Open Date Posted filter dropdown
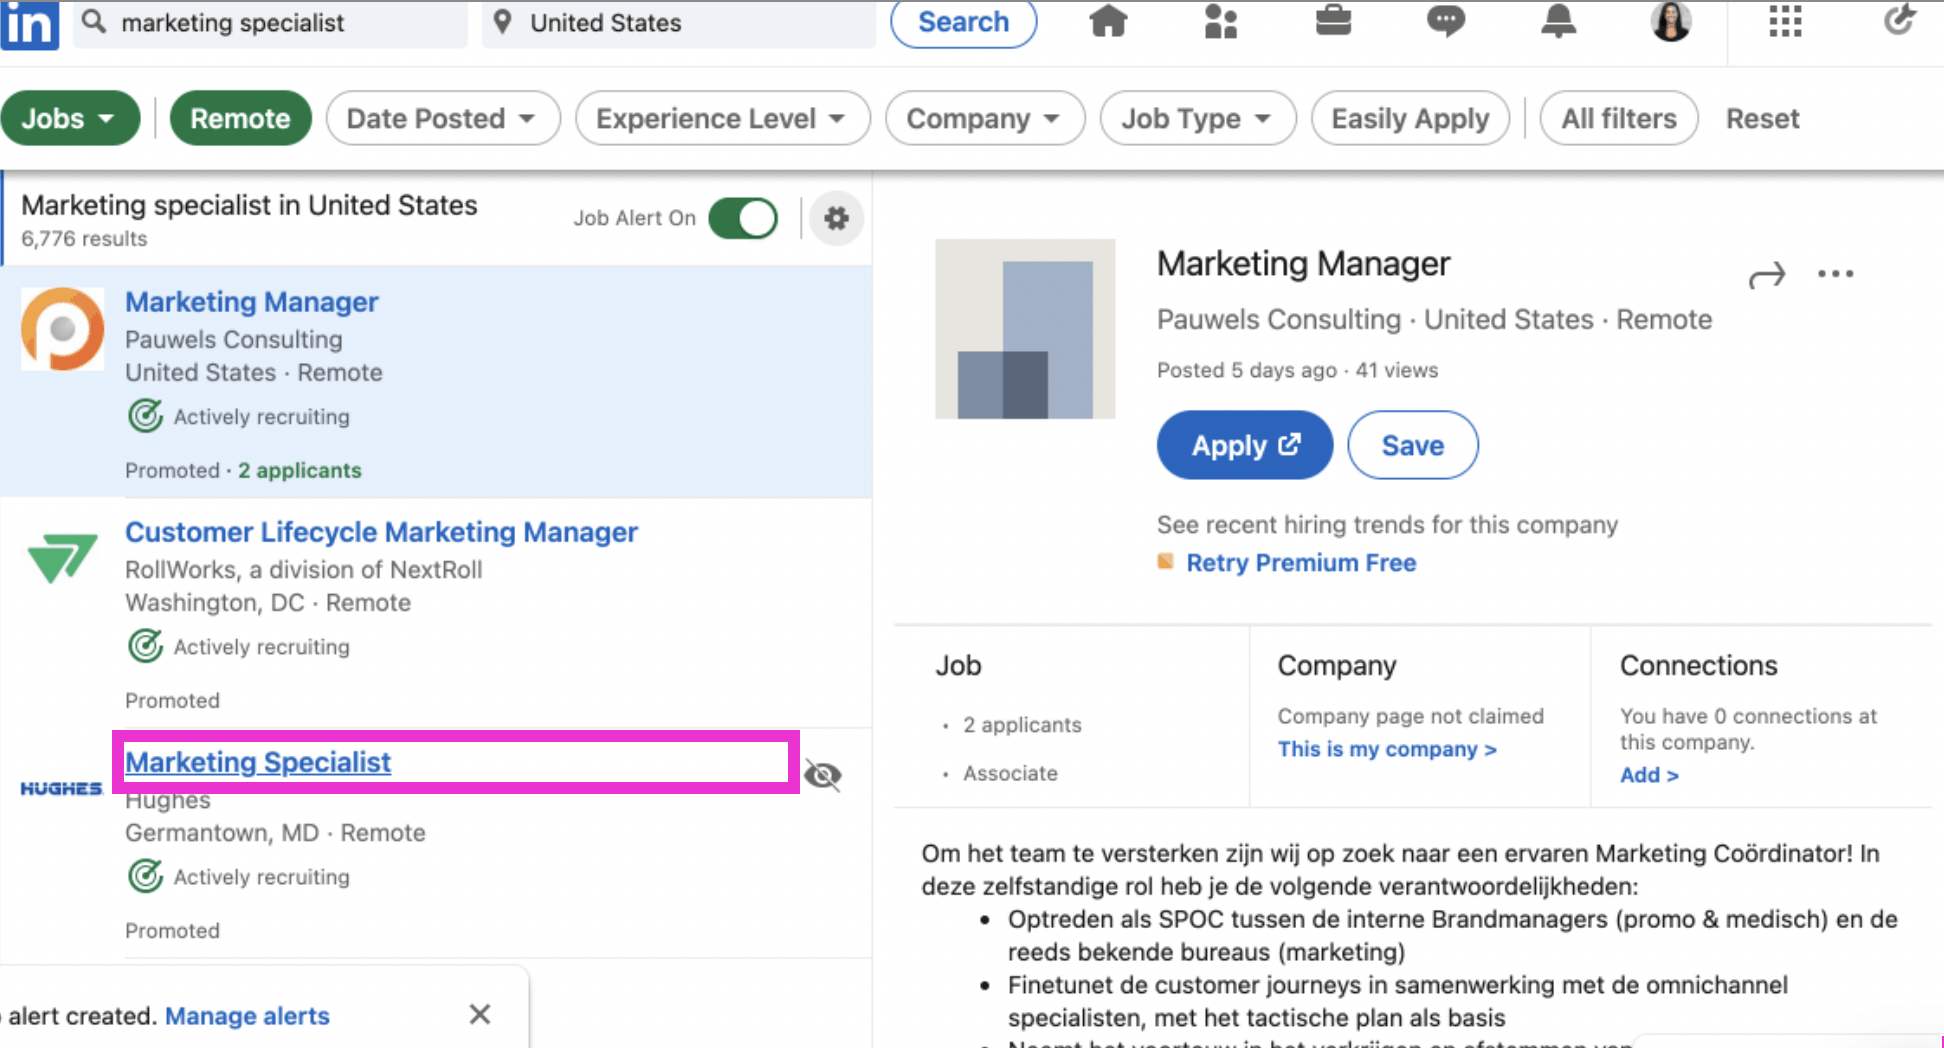The width and height of the screenshot is (1944, 1048). click(x=442, y=118)
